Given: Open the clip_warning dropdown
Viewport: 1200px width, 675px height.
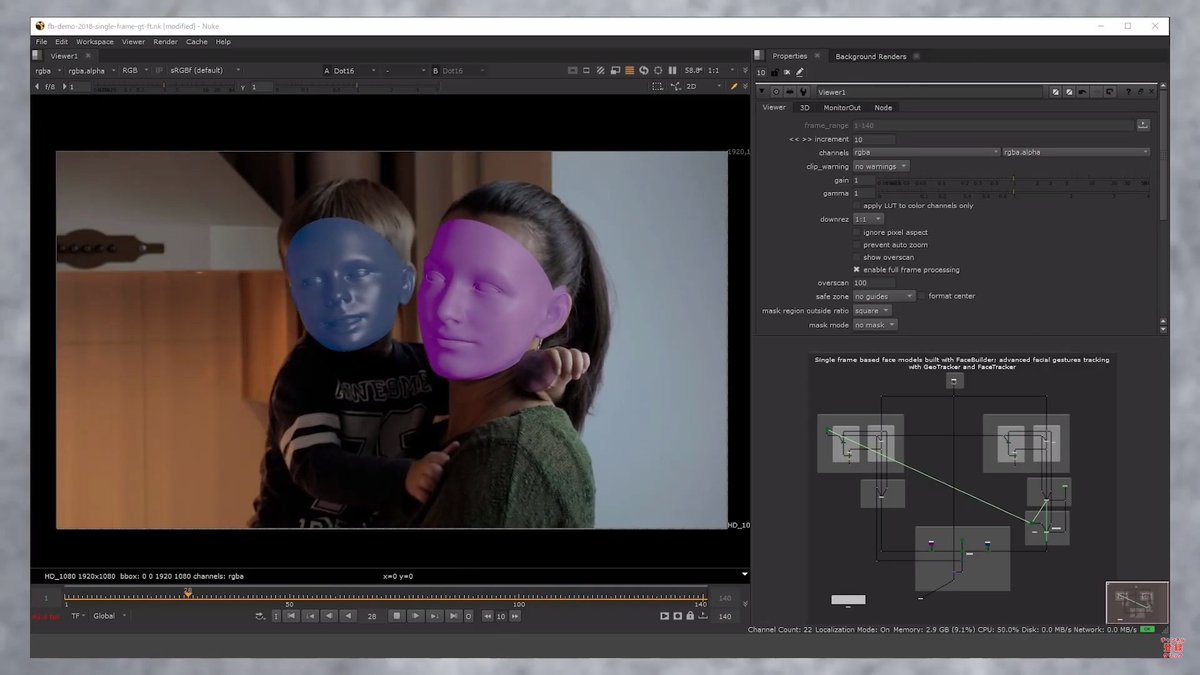Looking at the screenshot, I should 880,166.
